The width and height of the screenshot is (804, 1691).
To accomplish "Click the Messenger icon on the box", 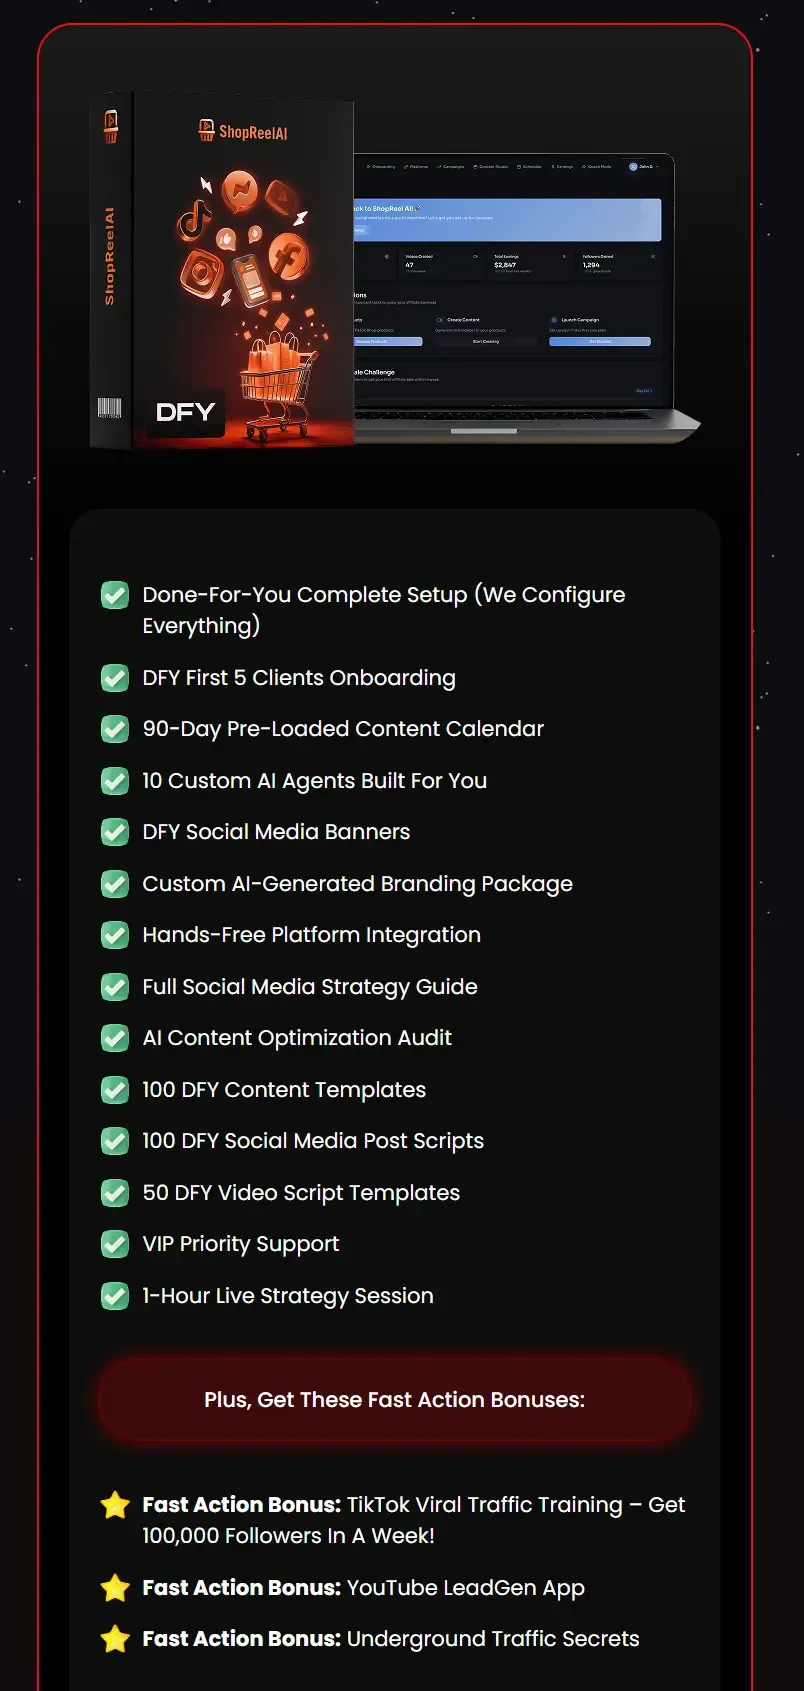I will [240, 190].
